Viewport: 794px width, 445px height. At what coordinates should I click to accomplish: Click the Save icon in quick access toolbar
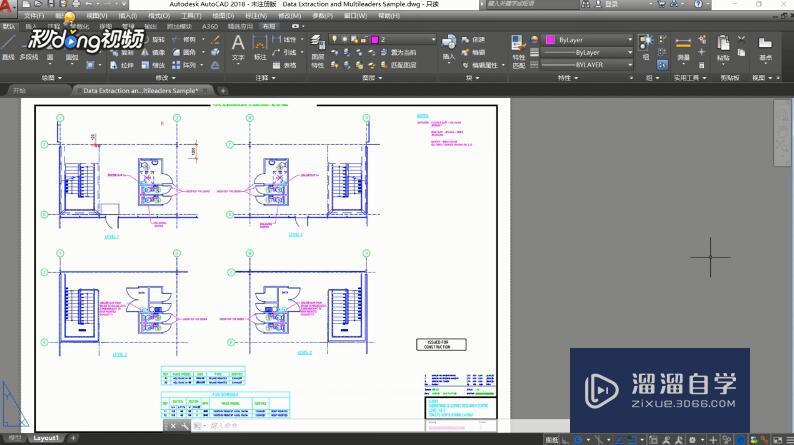[x=51, y=4]
